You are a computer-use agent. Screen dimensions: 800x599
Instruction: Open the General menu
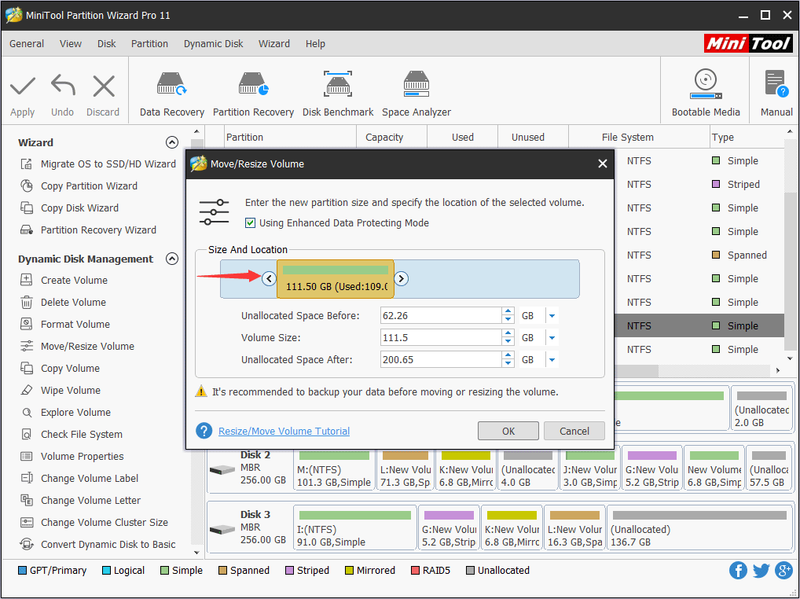pos(27,44)
